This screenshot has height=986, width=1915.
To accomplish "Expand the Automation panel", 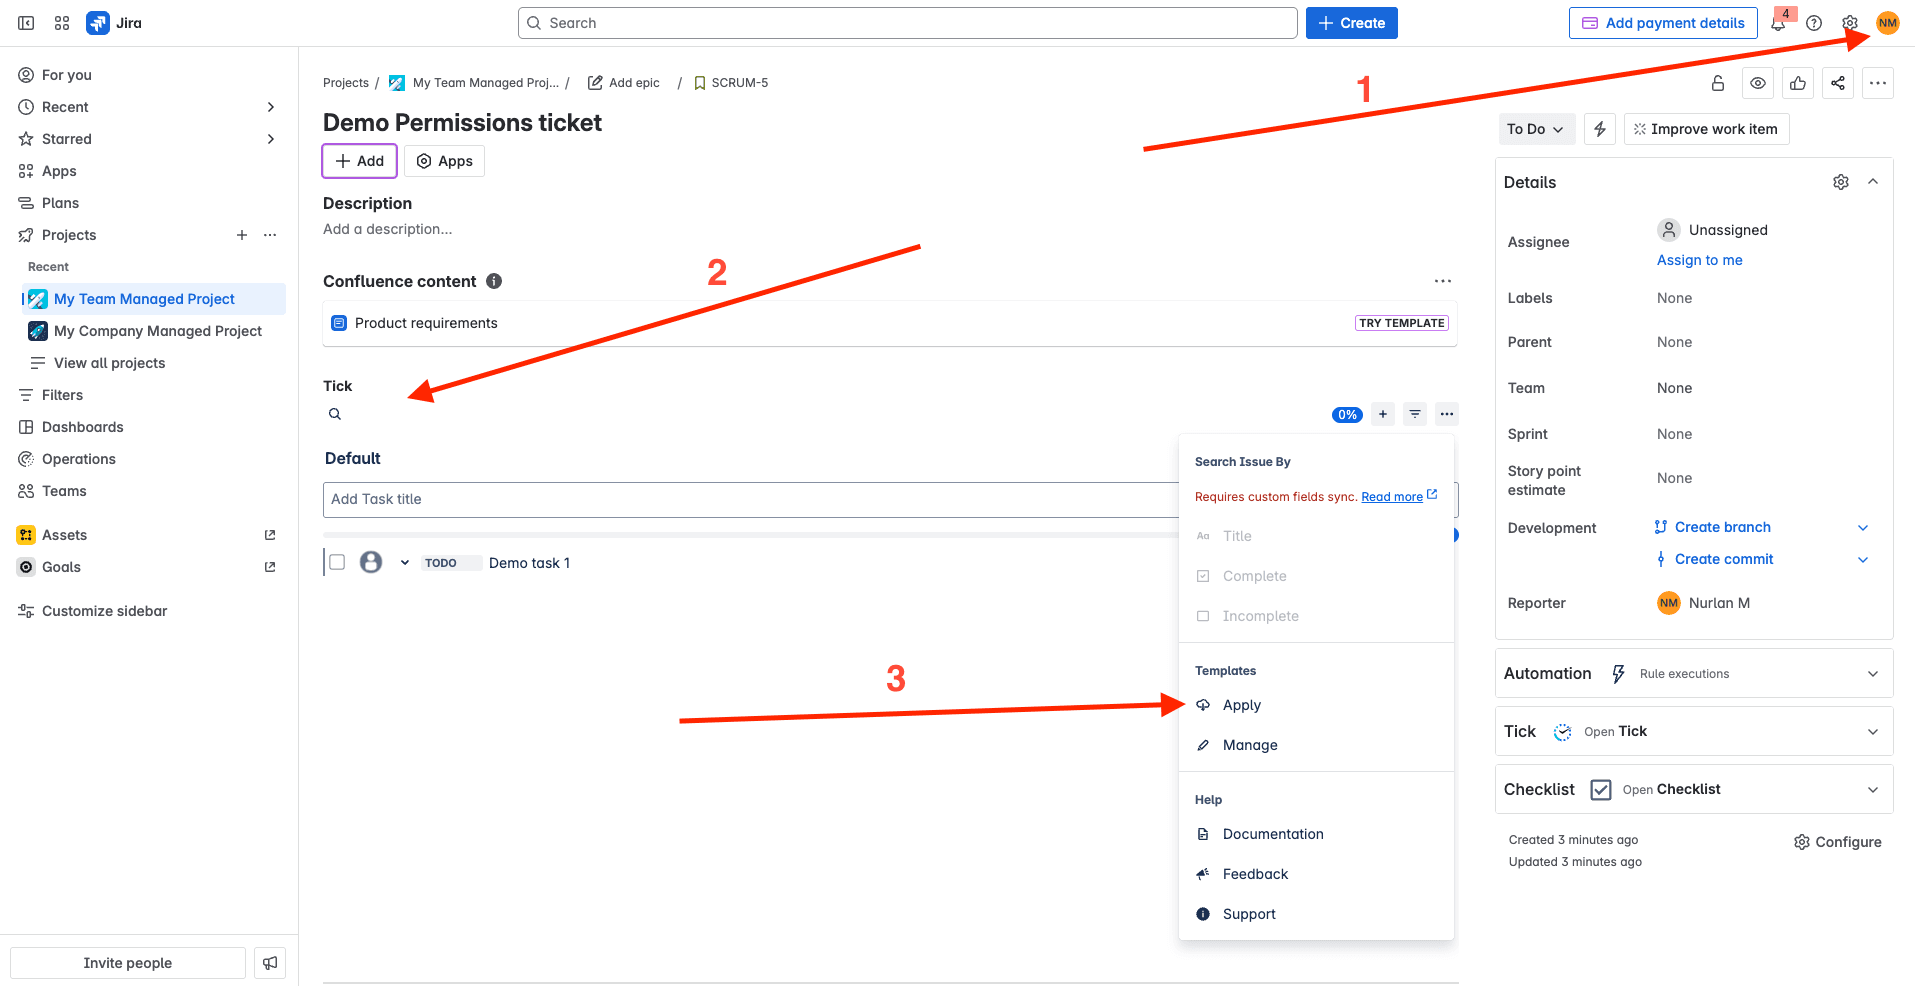I will pos(1873,674).
